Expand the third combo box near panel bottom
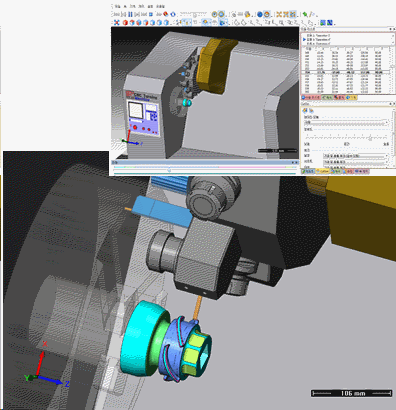The height and width of the screenshot is (410, 396). pyautogui.click(x=356, y=167)
